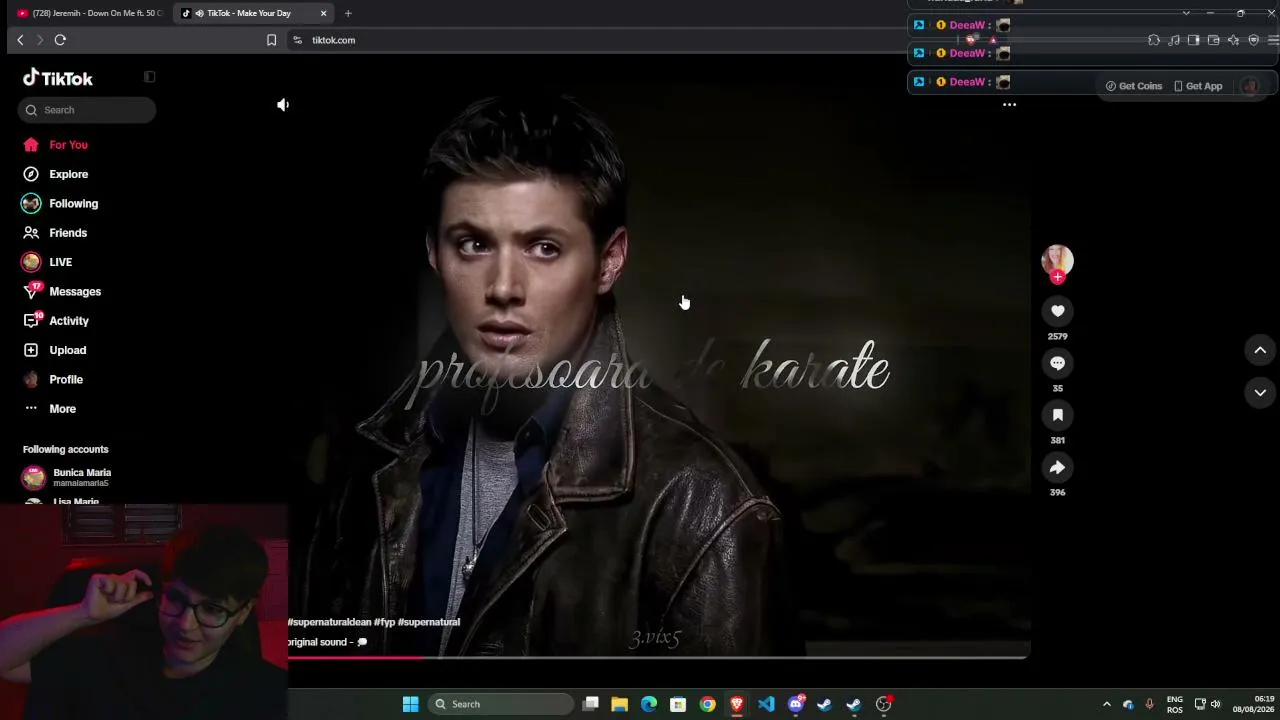
Task: Click the Get App button
Action: tap(1198, 86)
